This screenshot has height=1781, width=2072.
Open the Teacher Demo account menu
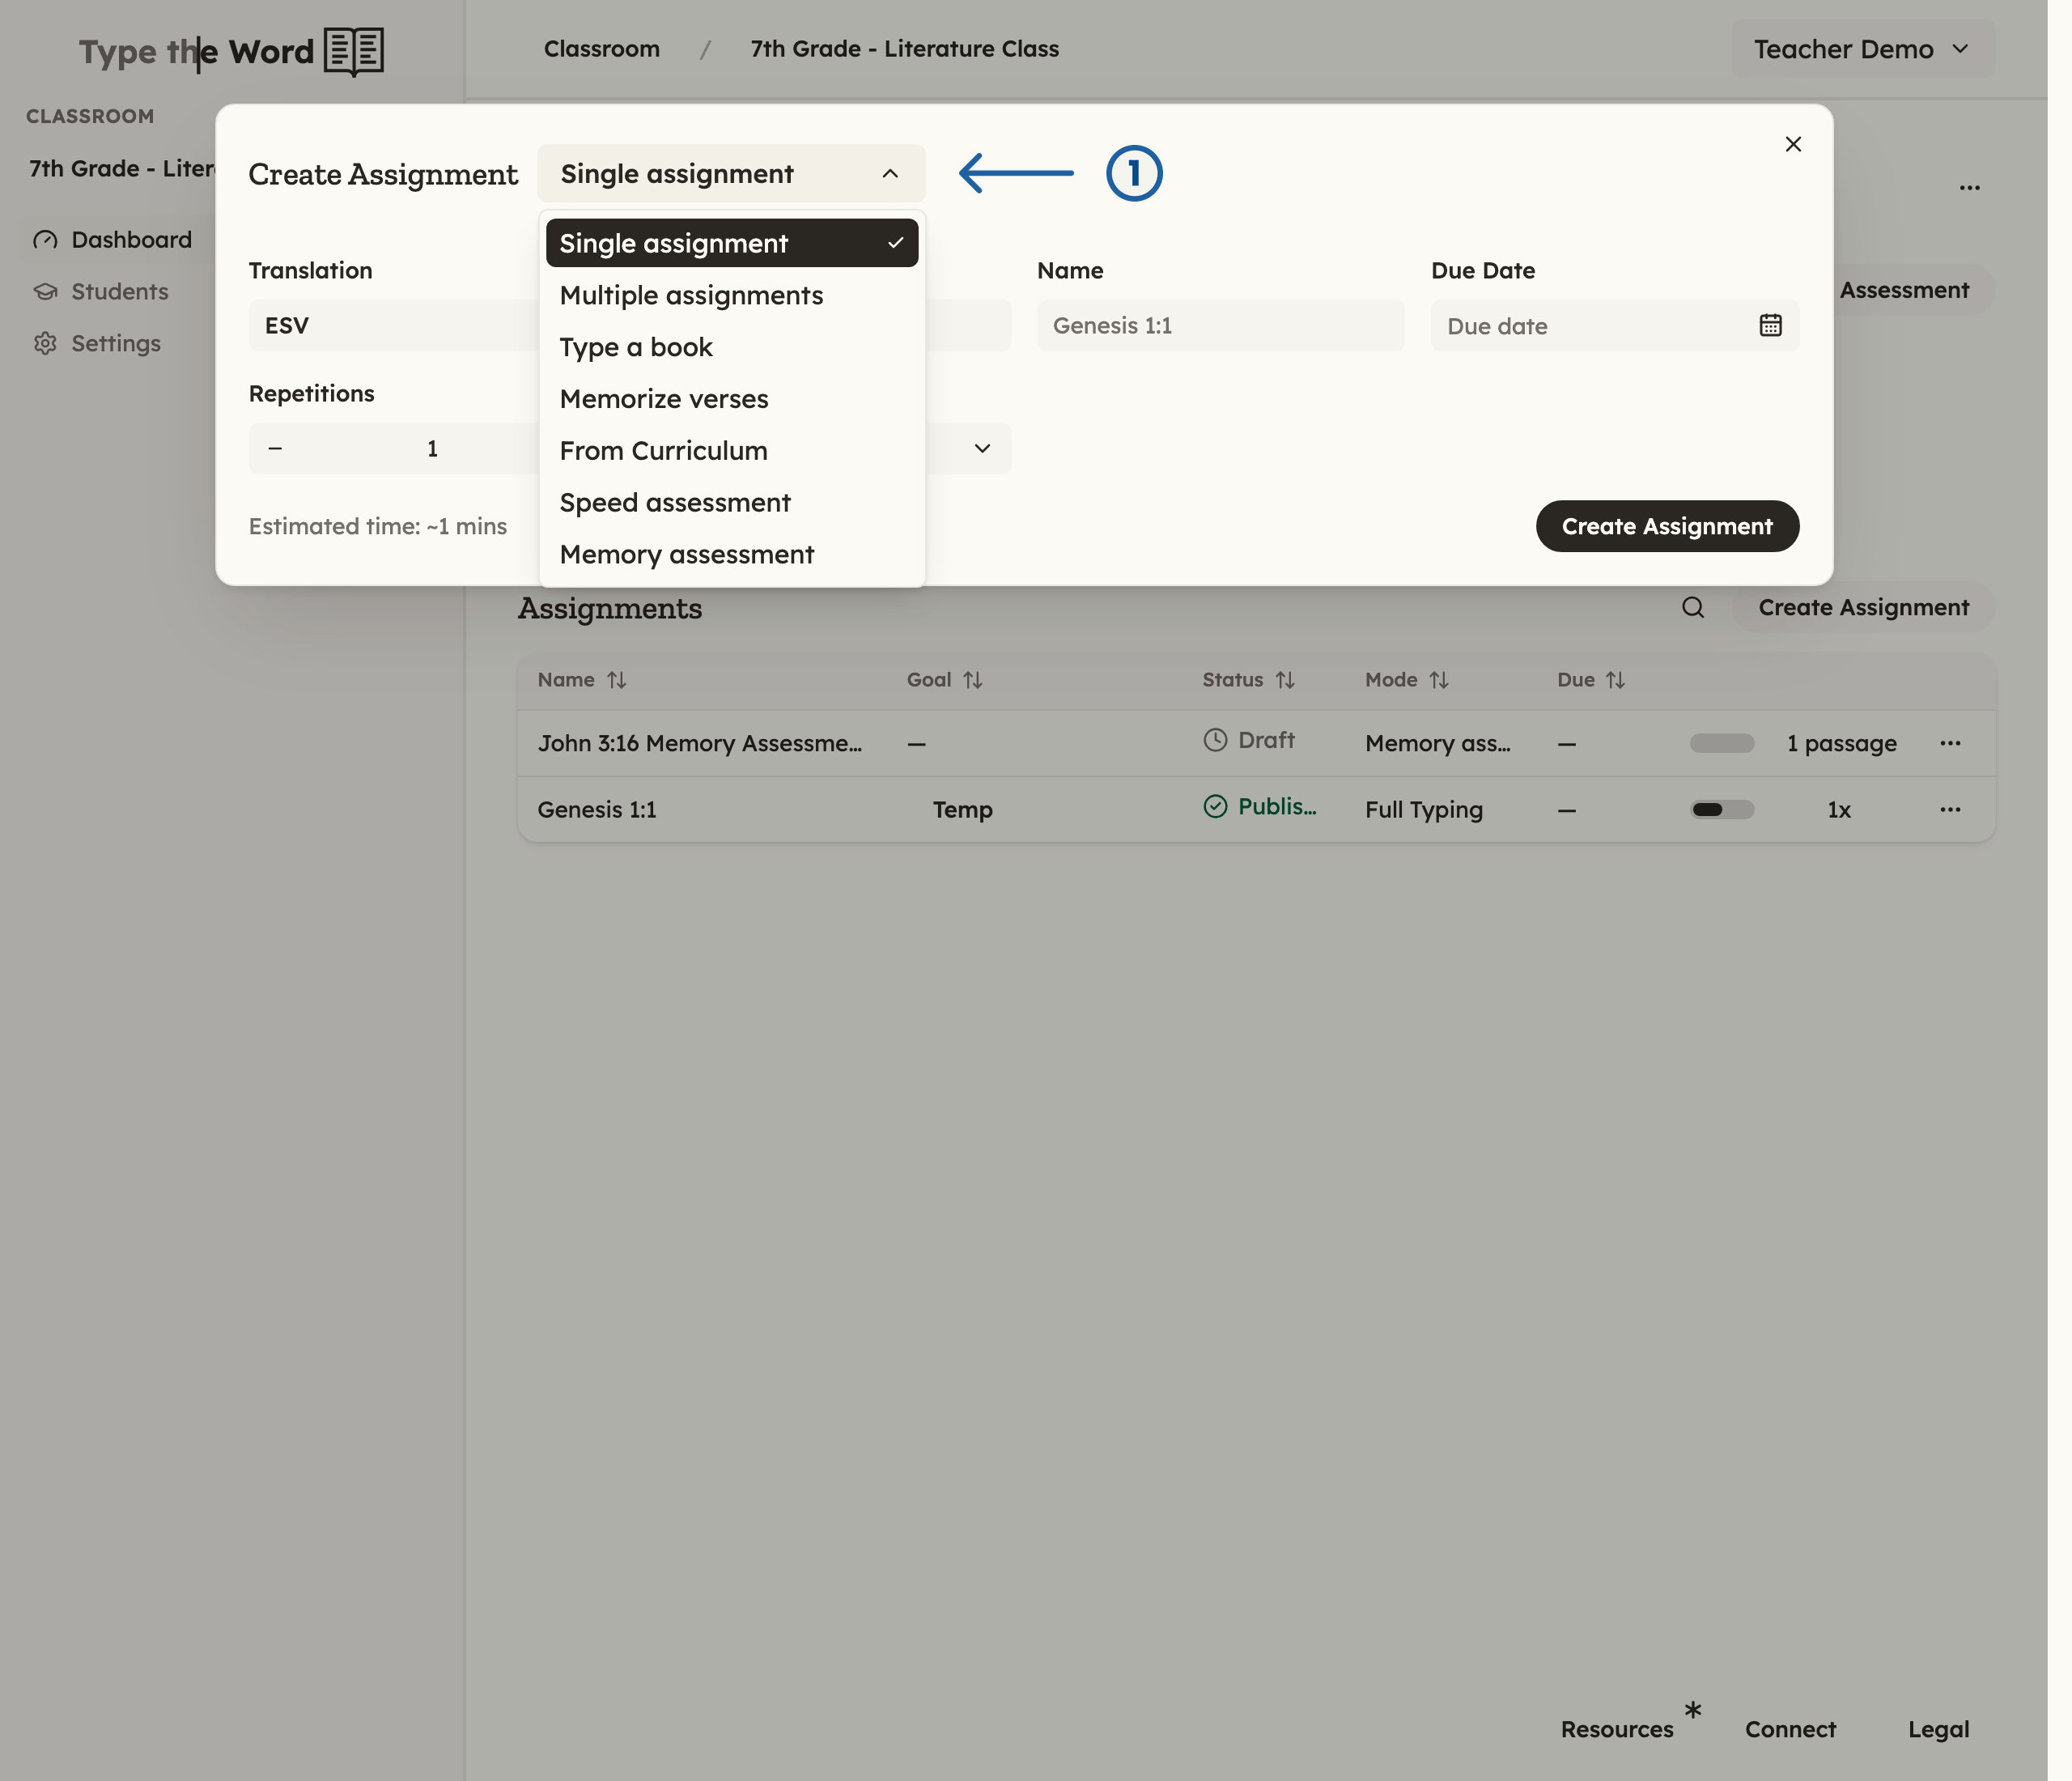click(x=1862, y=49)
